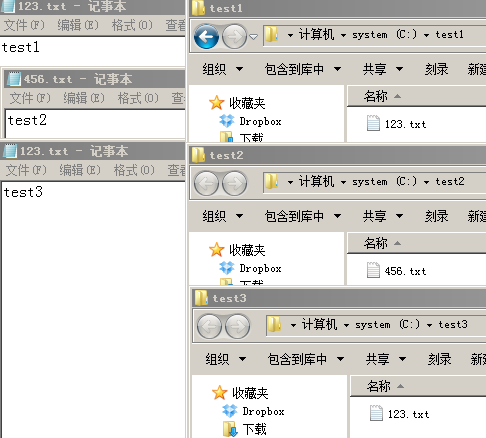486x438 pixels.
Task: Click 收藏夹 star in test2 window sidebar
Action: click(x=216, y=250)
